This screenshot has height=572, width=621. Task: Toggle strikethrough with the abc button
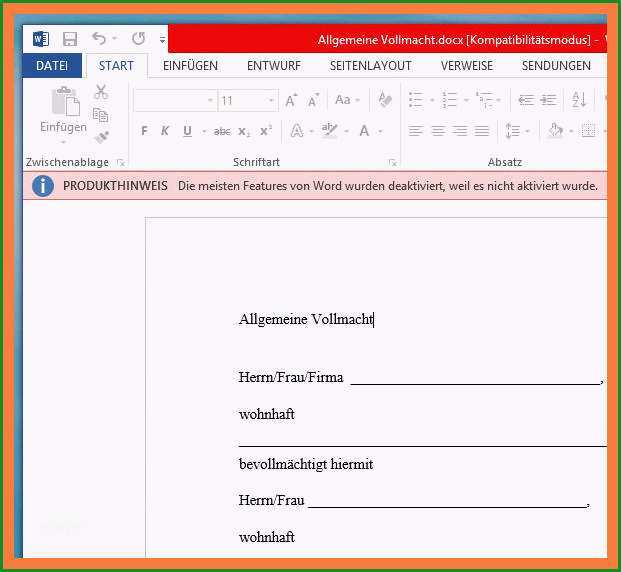pos(222,131)
